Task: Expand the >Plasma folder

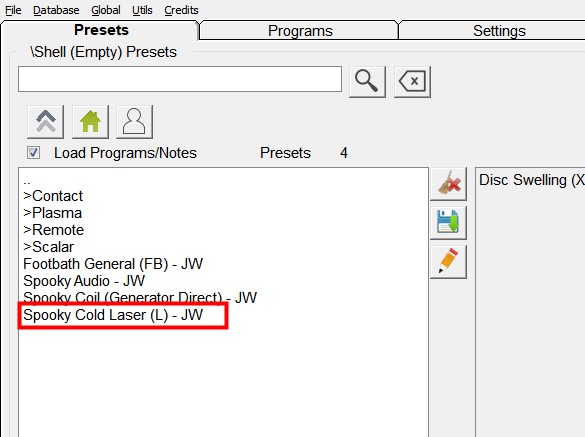Action: (x=53, y=213)
